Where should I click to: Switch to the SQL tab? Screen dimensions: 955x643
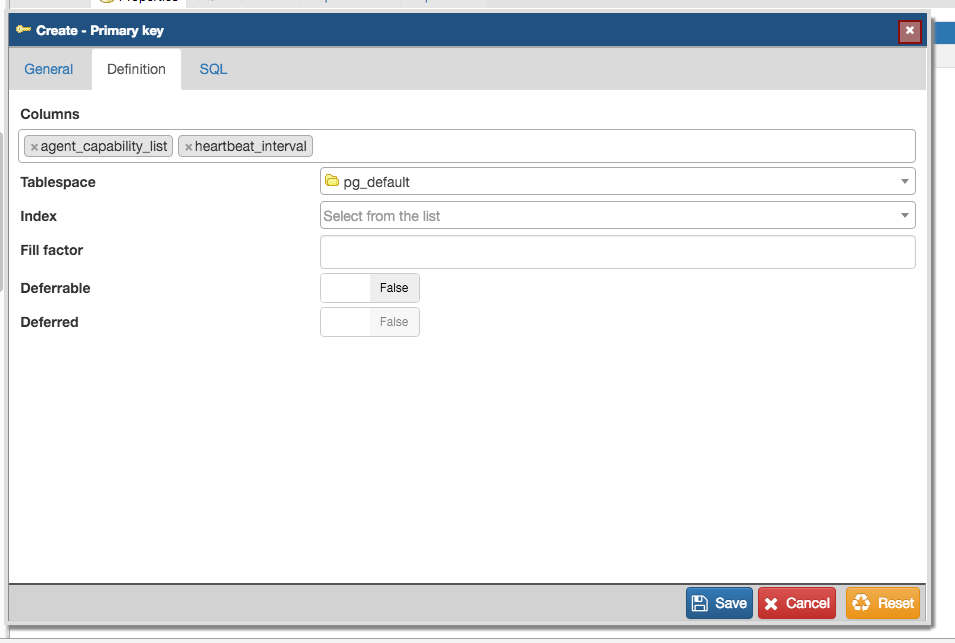pyautogui.click(x=213, y=69)
